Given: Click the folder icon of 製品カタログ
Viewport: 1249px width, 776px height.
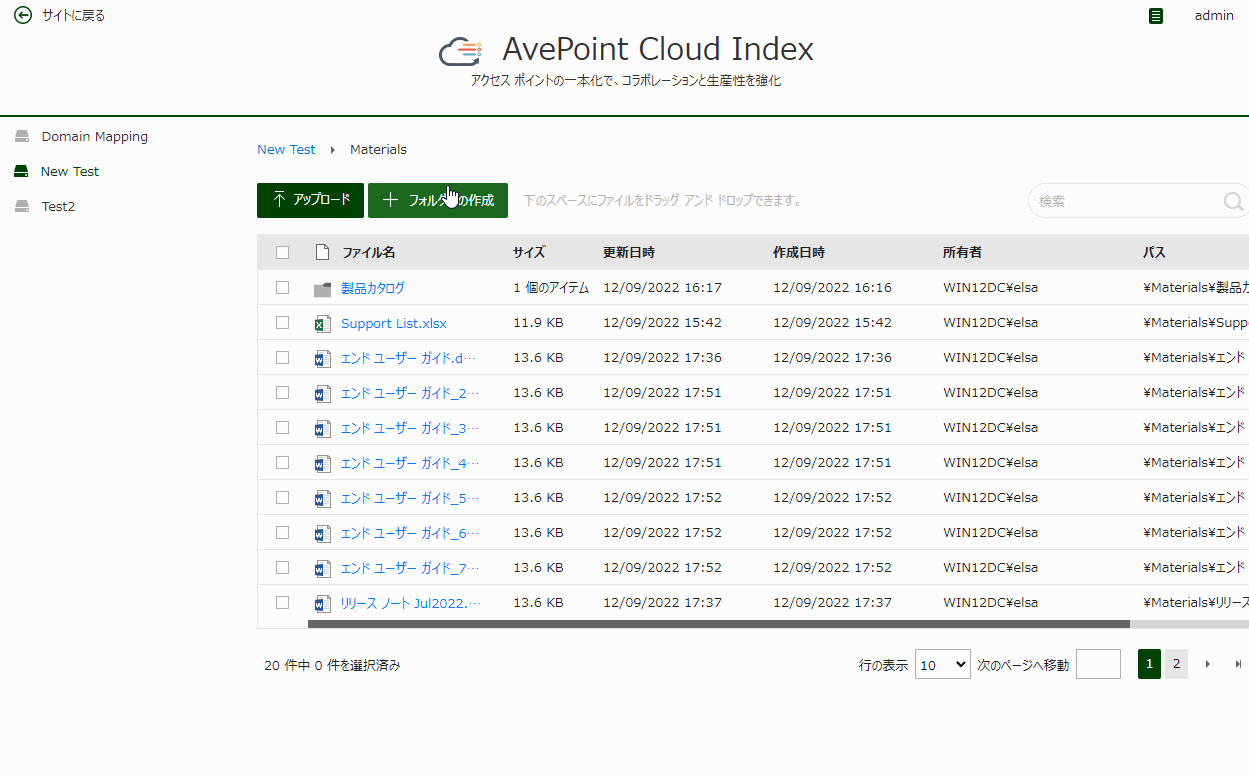Looking at the screenshot, I should pos(322,289).
